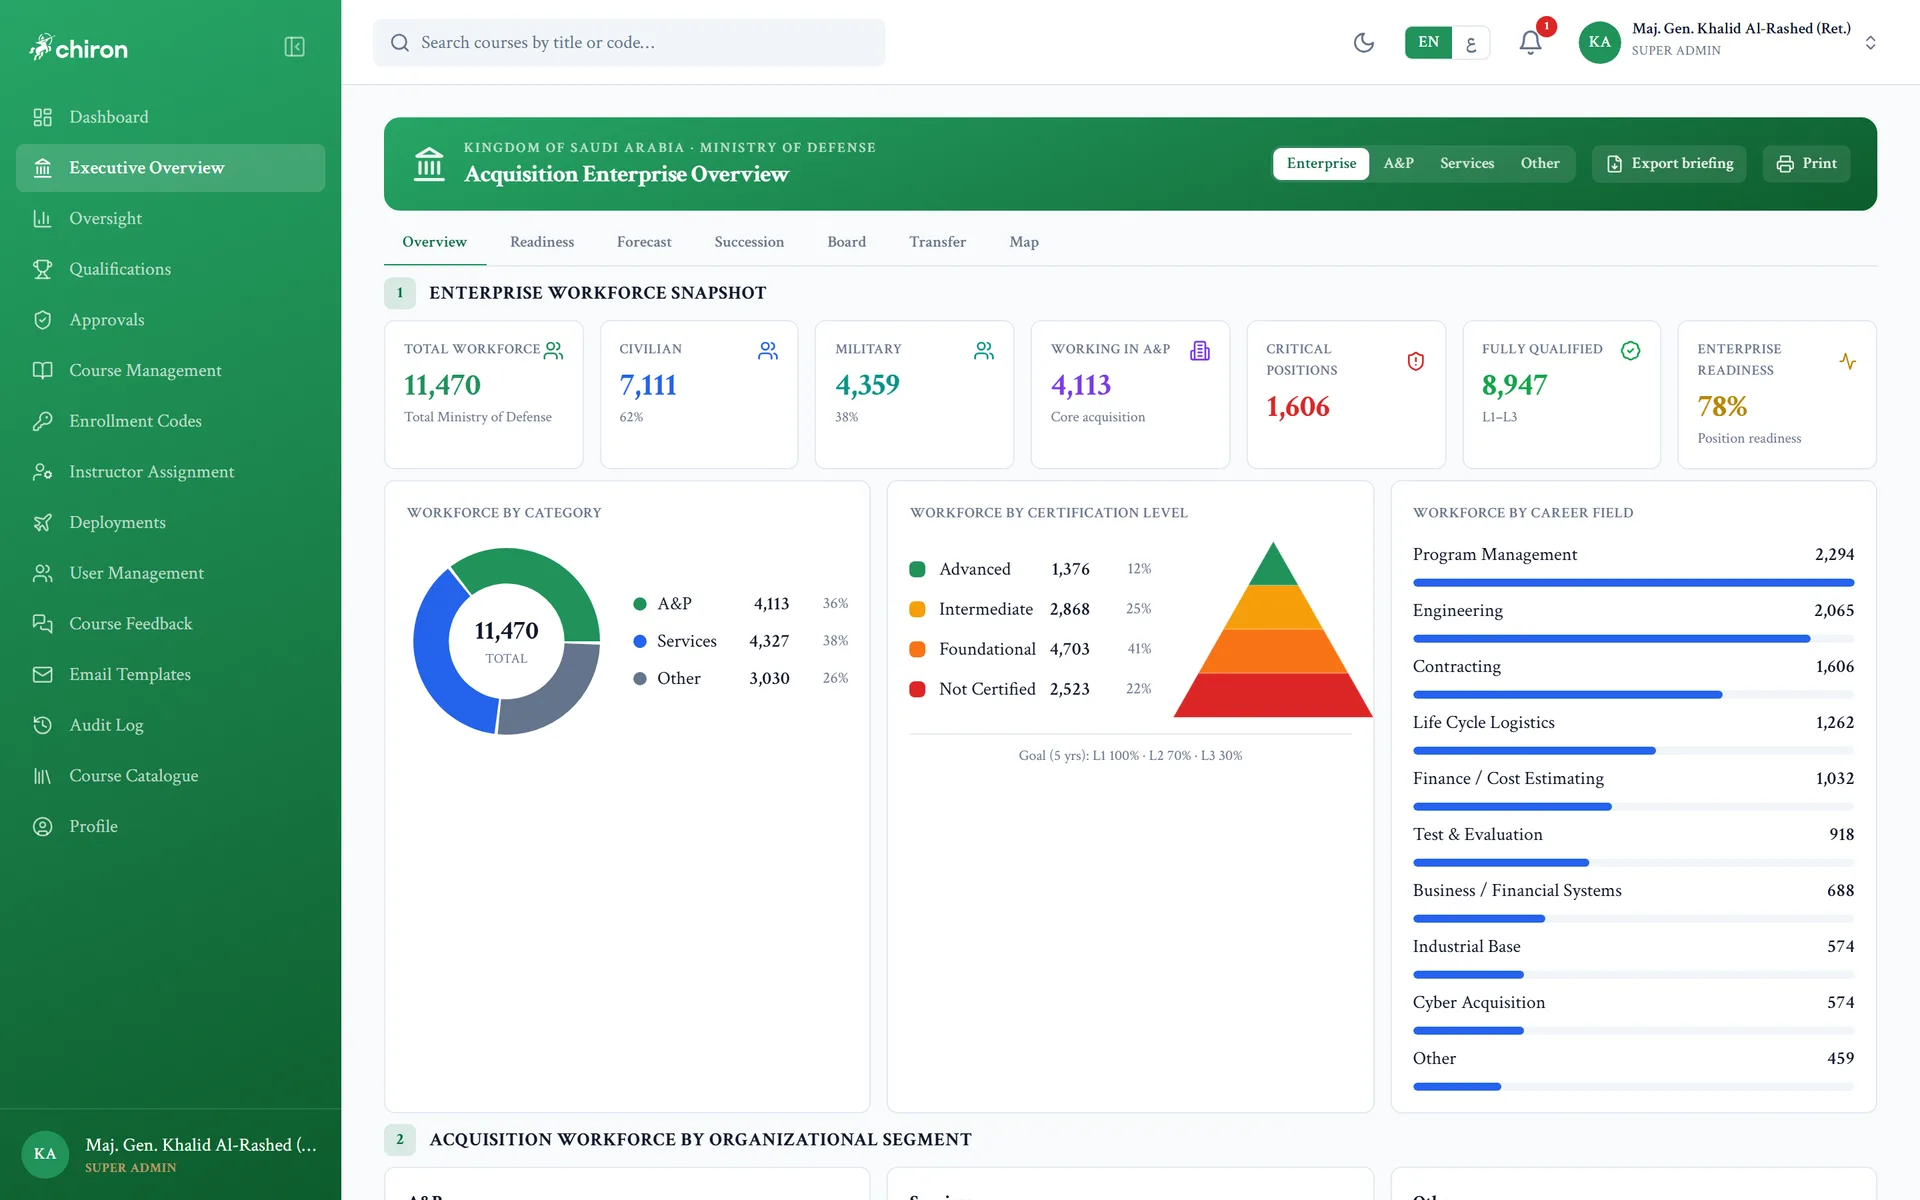Click 'Cyber Acquisition' career field row
Viewport: 1920px width, 1200px height.
[x=1633, y=1013]
